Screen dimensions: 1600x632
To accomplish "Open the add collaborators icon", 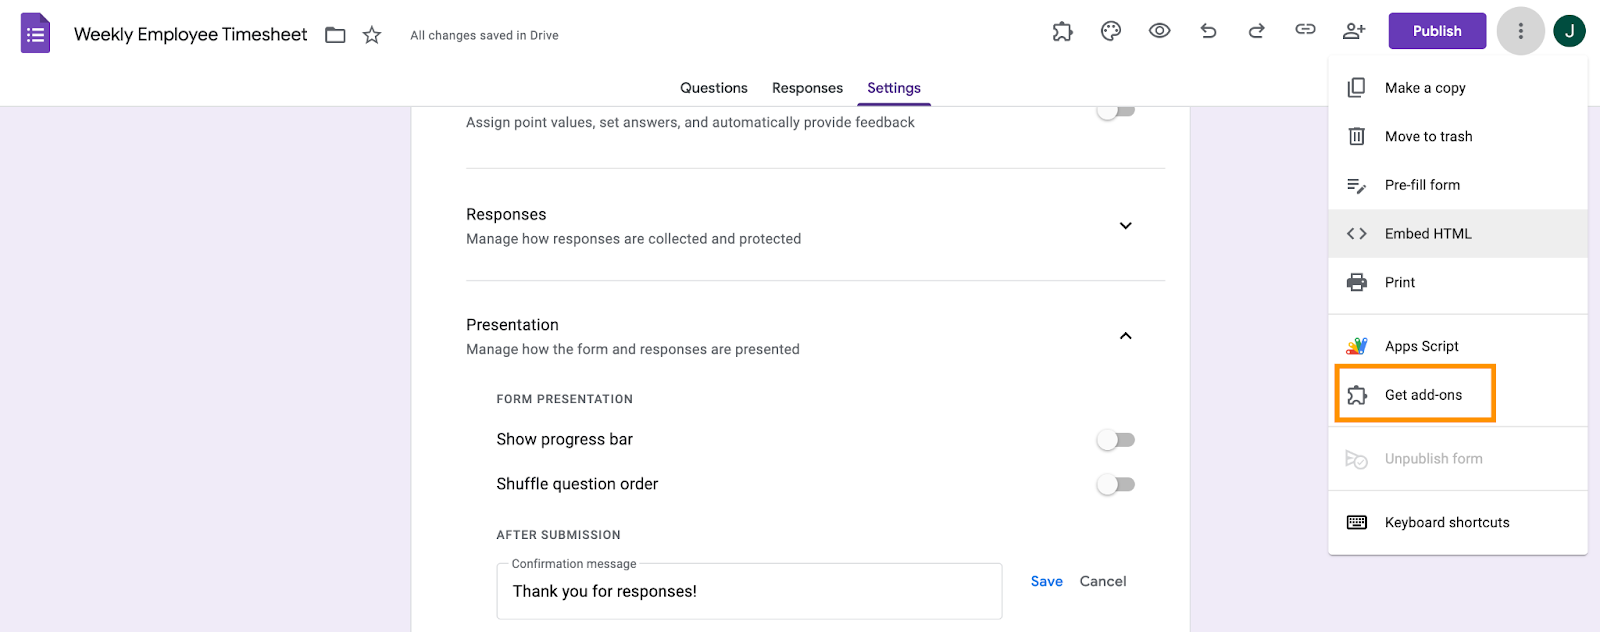I will click(1354, 31).
